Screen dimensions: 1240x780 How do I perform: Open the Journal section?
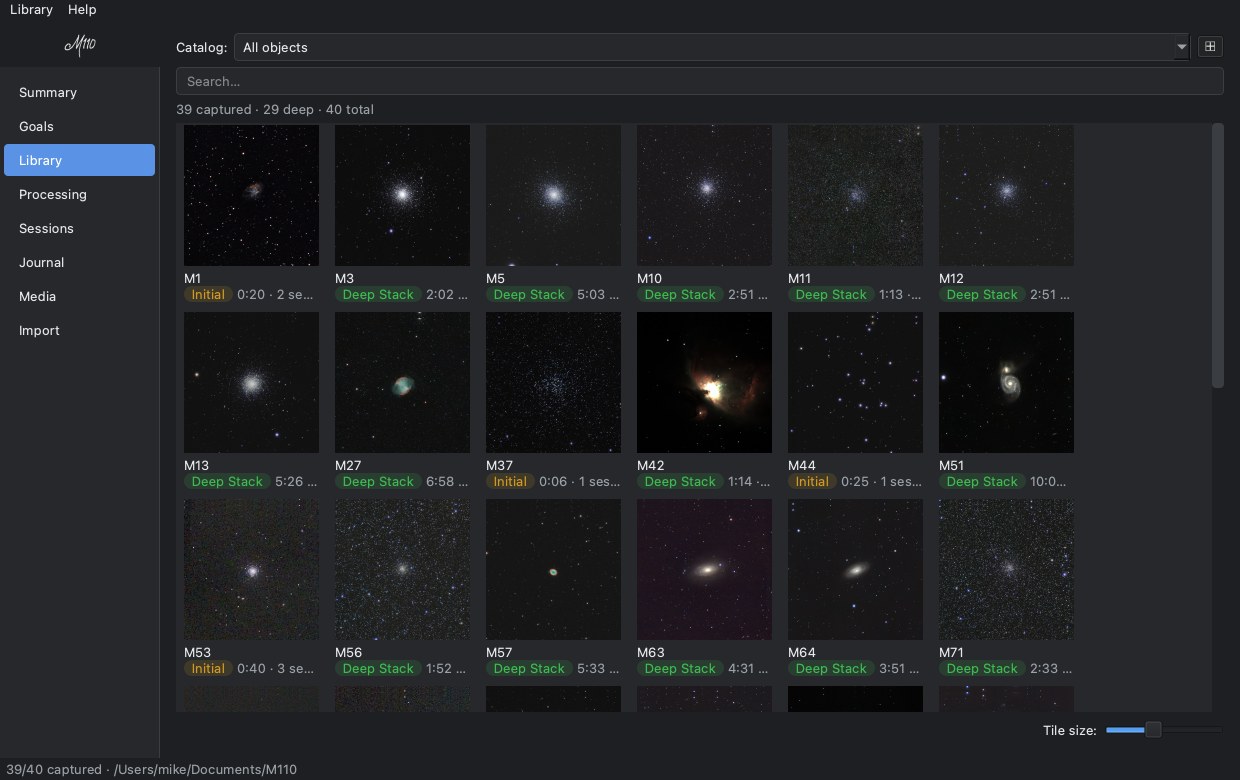click(80, 262)
